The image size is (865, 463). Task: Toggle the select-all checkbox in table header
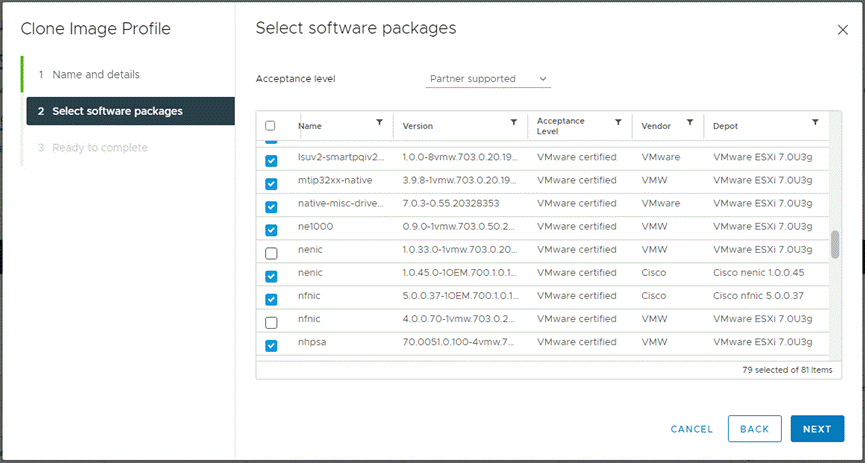(270, 126)
